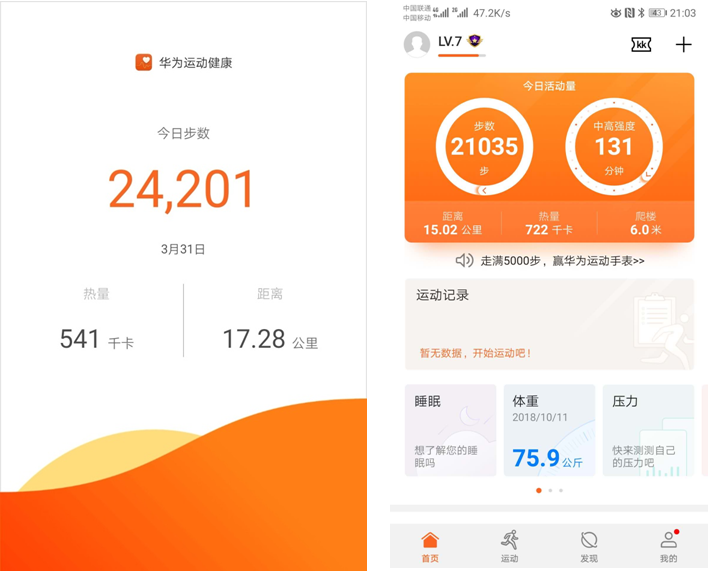Open the steps ring showing 21035
This screenshot has height=572, width=713.
484,147
